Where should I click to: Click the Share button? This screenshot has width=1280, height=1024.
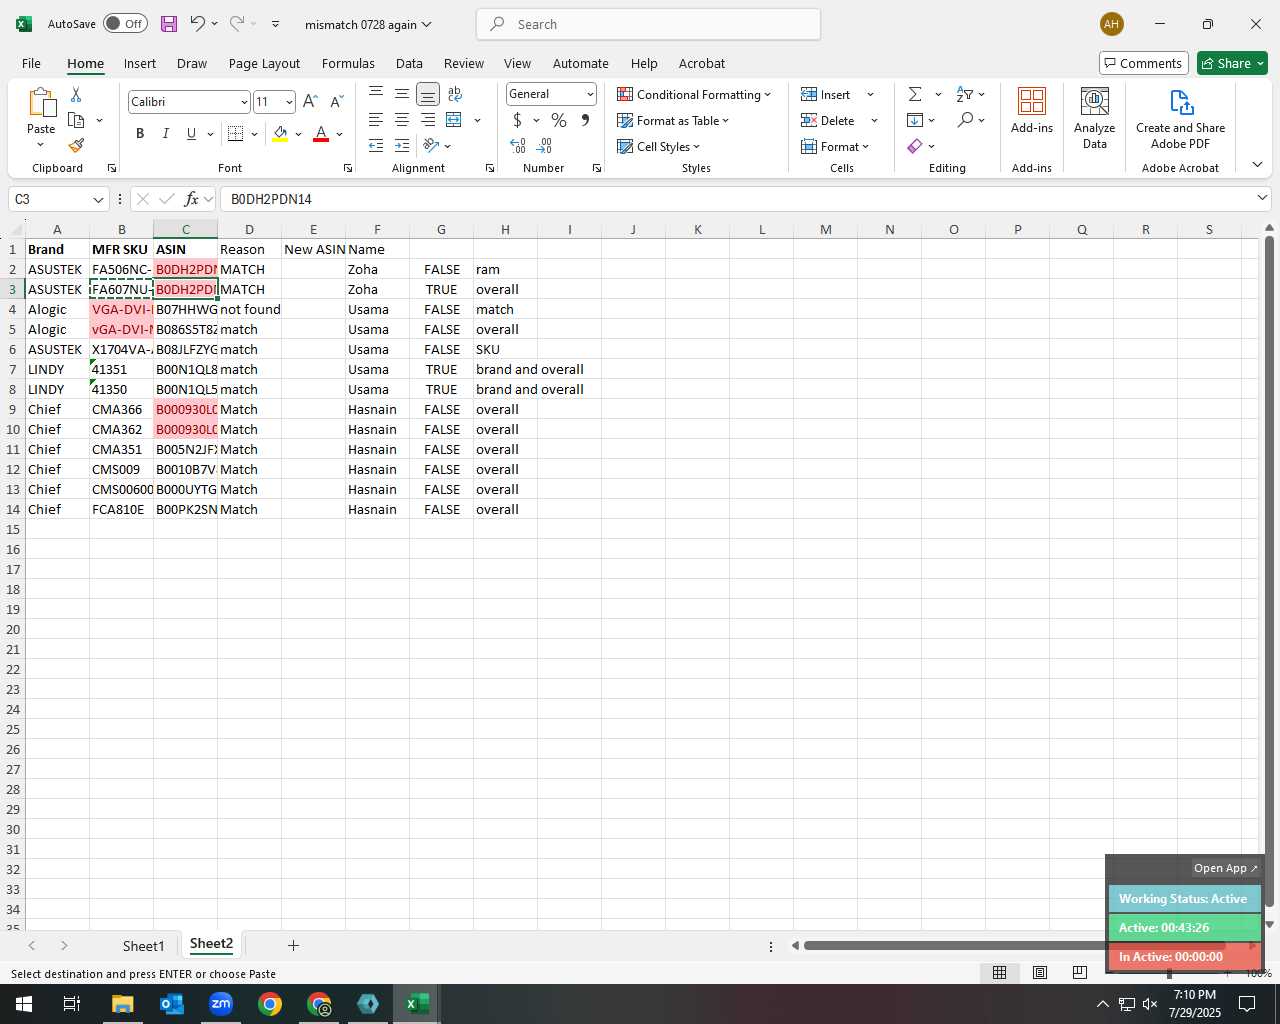pos(1233,63)
